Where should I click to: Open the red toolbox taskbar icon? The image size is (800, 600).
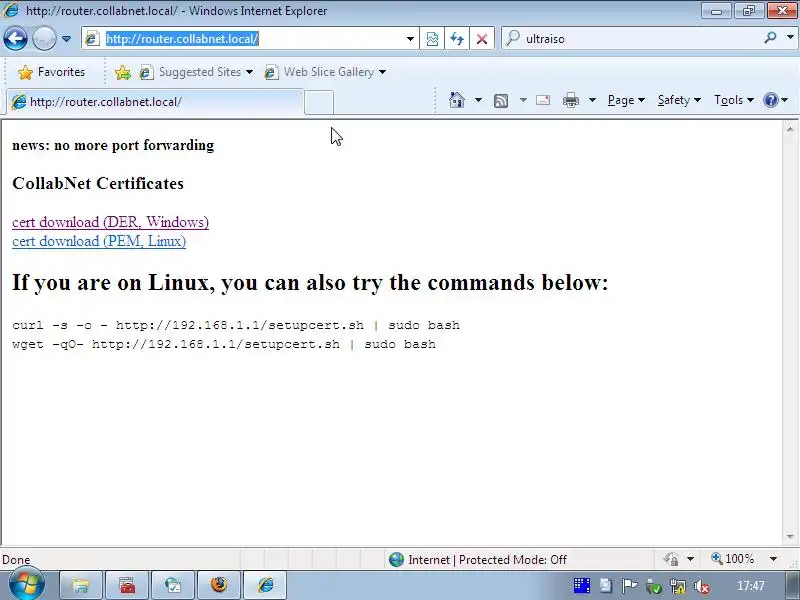[128, 585]
